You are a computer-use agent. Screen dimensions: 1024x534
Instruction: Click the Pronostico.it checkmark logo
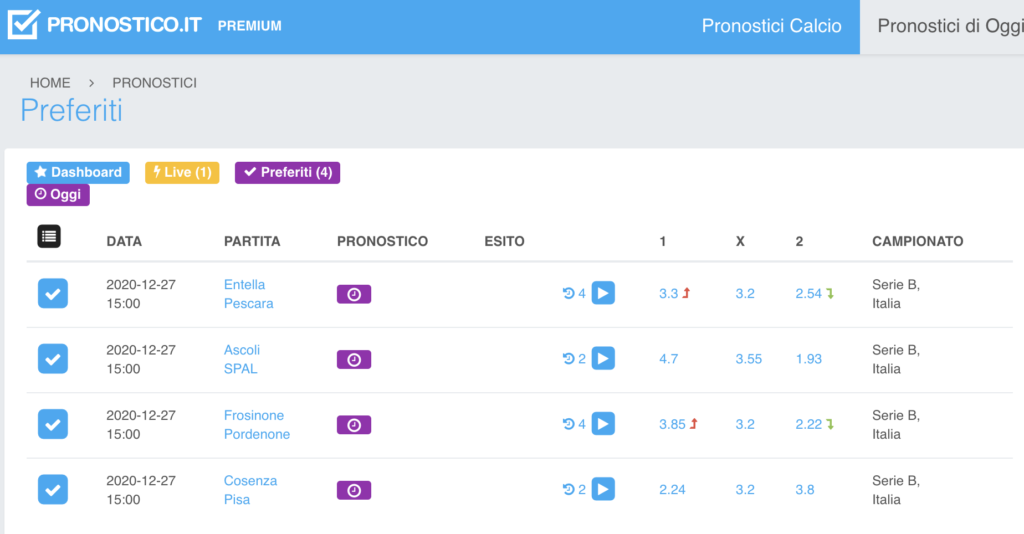coord(24,24)
